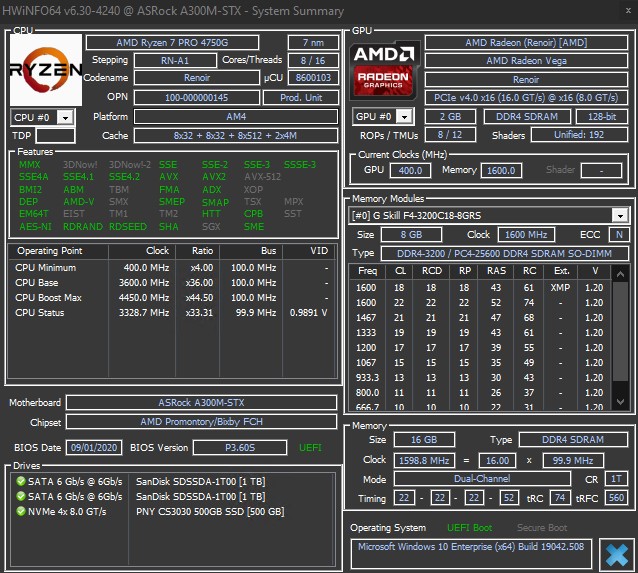This screenshot has height=573, width=638.
Task: Click green check icon for NVMe drive
Action: pyautogui.click(x=21, y=512)
